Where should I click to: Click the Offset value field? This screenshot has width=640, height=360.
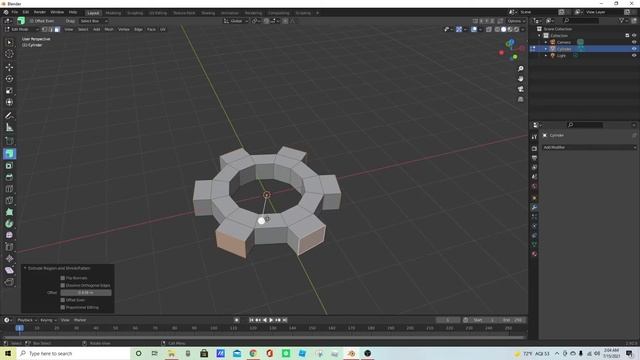point(86,293)
